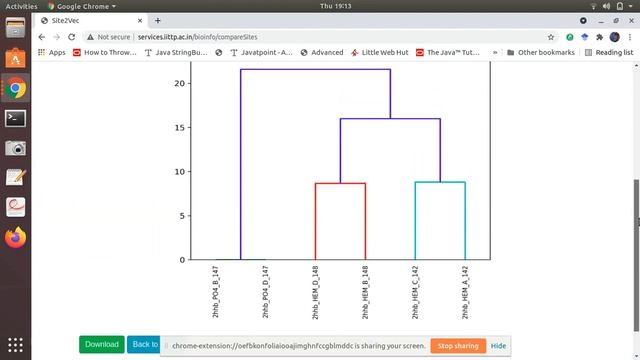Open 'Javatpoint - A...' bookmark
The image size is (640, 360).
[x=261, y=53]
